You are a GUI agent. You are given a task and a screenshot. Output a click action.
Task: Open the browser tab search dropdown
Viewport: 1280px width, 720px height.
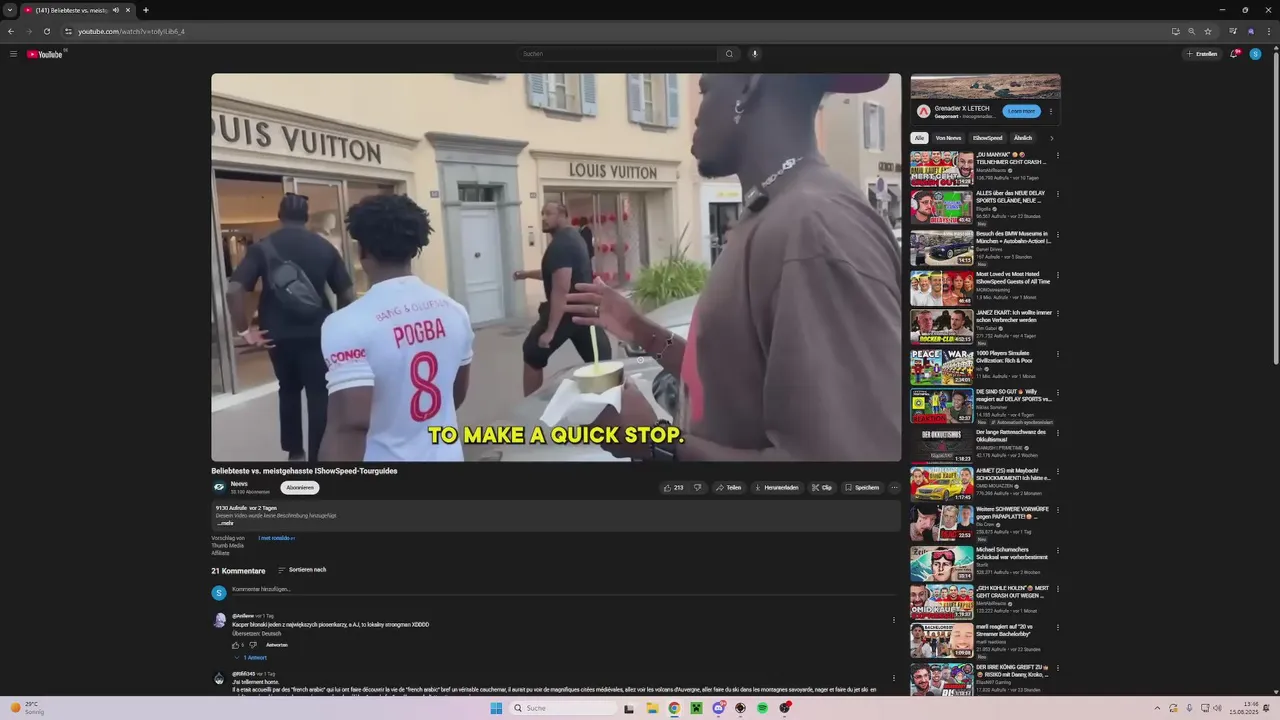click(x=9, y=10)
